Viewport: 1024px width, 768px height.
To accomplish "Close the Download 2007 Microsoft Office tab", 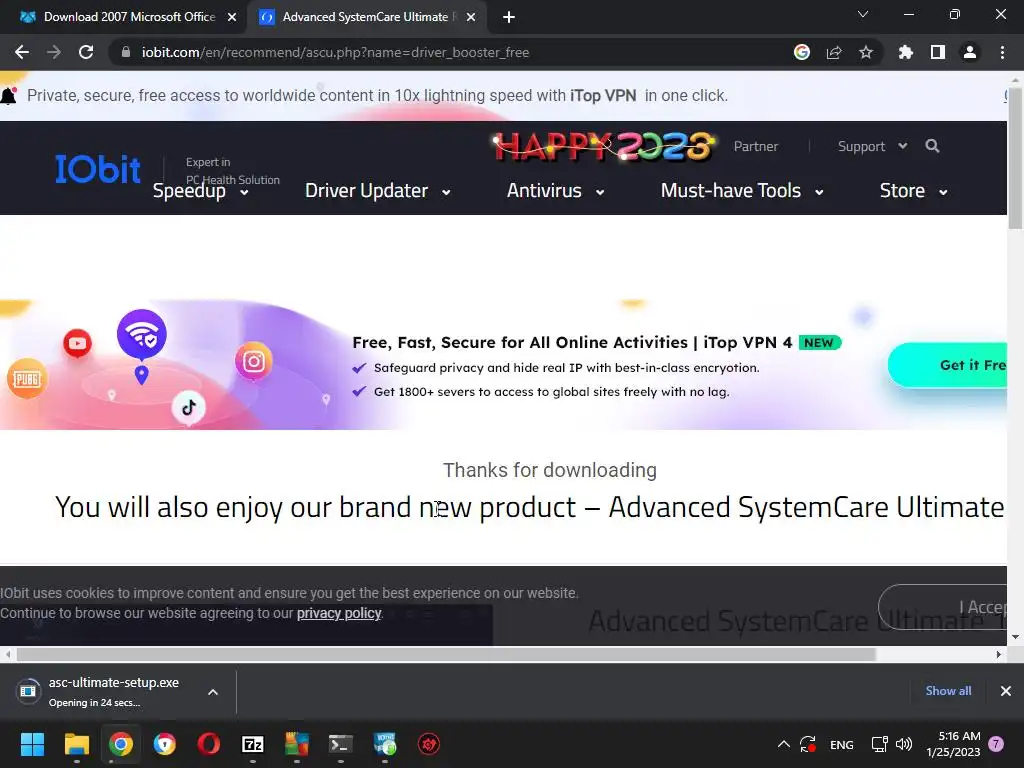I will [232, 17].
